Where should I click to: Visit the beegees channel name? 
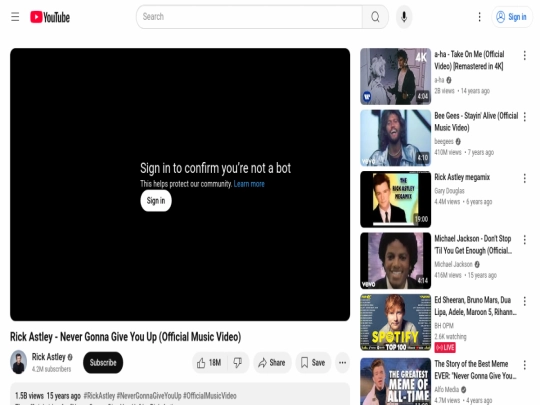click(x=444, y=142)
